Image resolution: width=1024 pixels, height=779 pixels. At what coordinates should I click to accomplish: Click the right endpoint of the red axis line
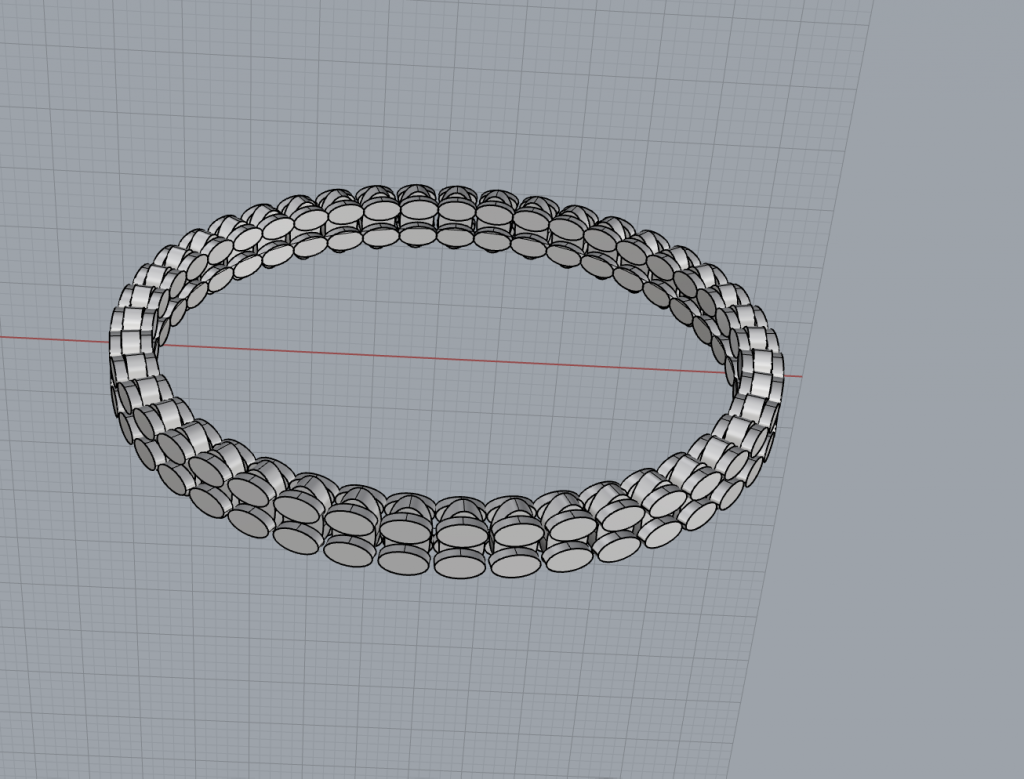(800, 376)
